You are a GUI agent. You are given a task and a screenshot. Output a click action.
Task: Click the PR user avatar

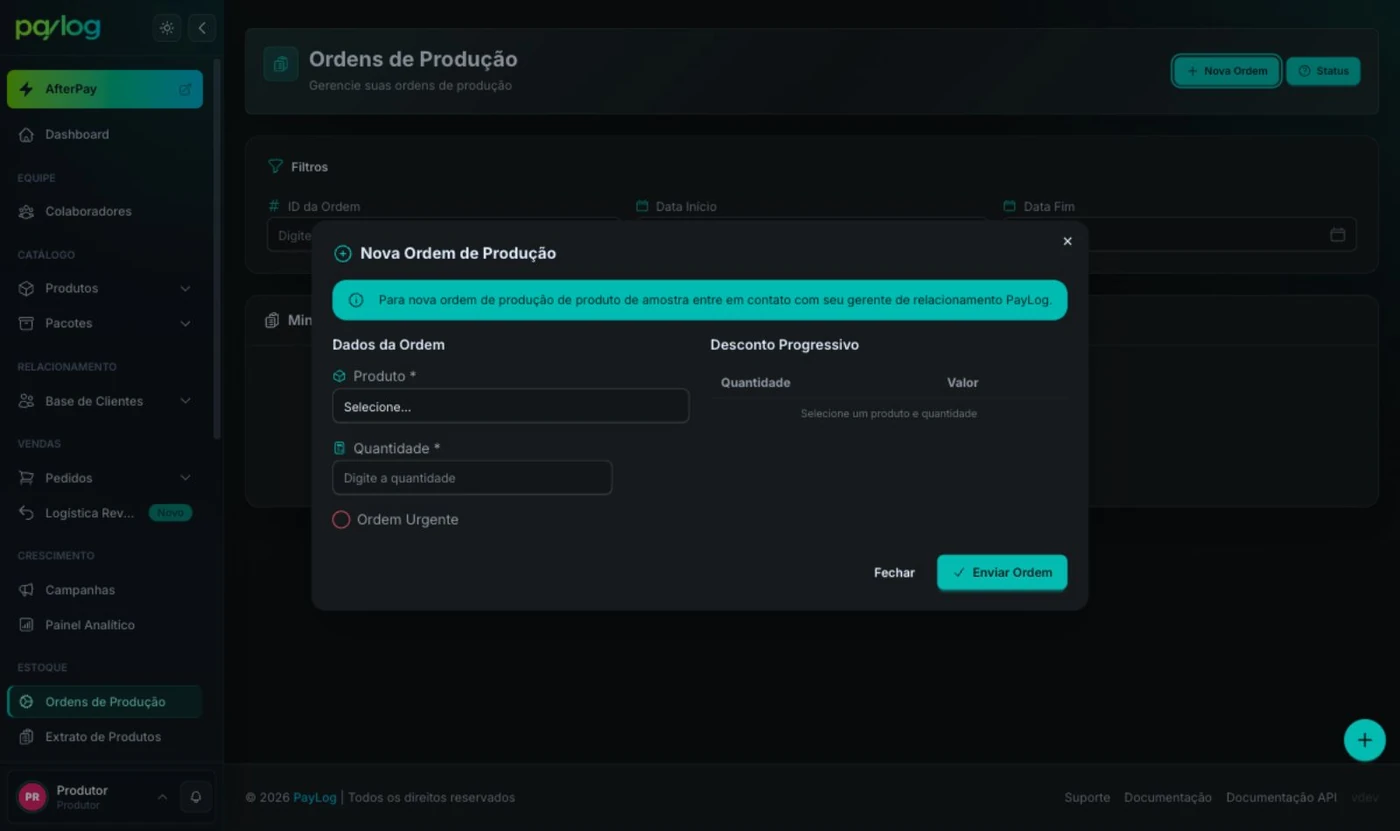click(32, 797)
